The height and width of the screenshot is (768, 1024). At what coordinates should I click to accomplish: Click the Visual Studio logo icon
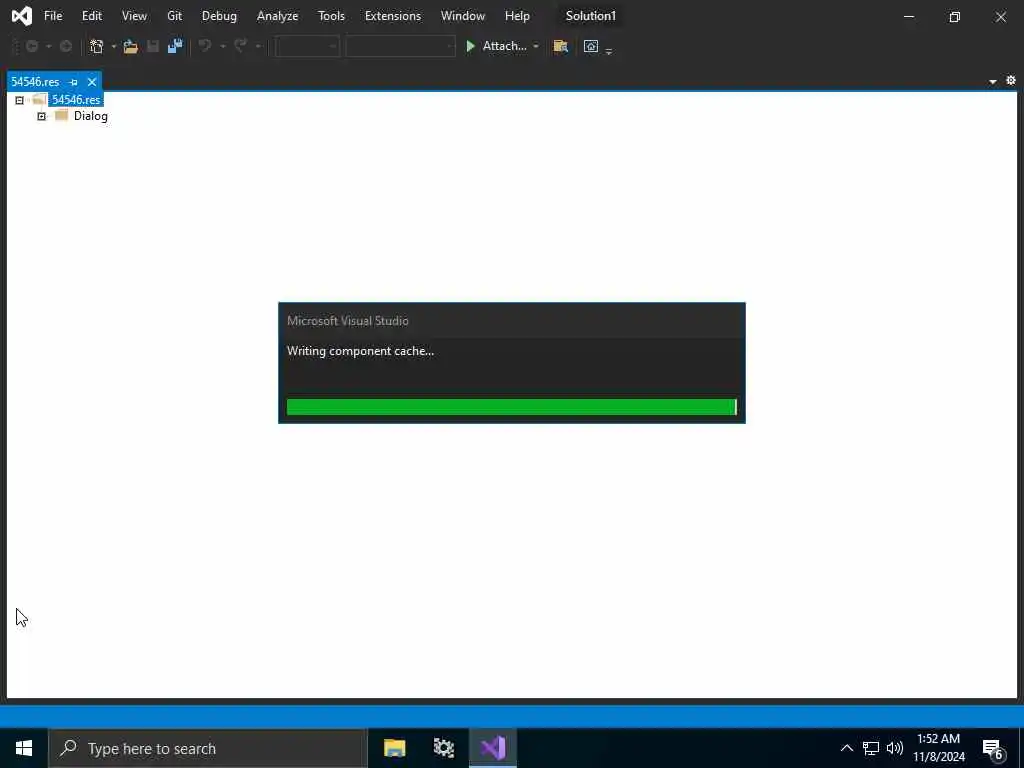pyautogui.click(x=22, y=16)
